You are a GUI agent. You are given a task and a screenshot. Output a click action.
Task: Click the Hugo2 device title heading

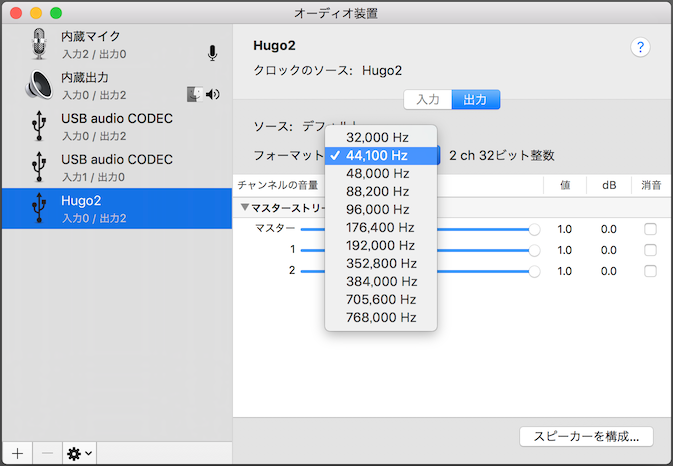pyautogui.click(x=274, y=45)
